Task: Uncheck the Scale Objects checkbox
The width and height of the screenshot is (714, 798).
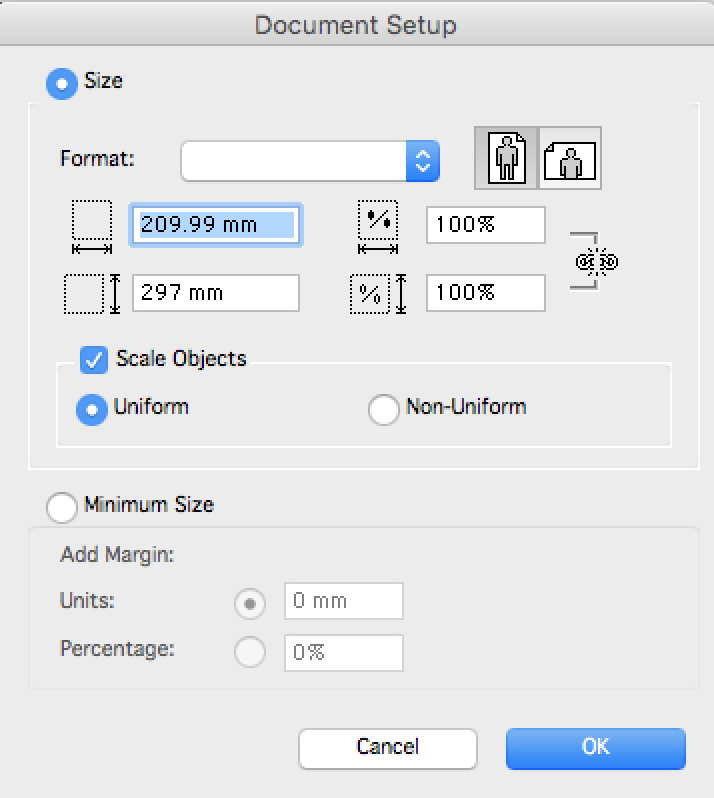Action: pos(94,360)
